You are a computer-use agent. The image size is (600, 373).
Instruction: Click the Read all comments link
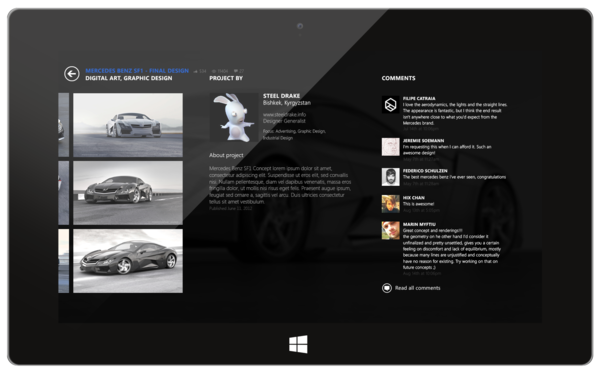tap(417, 288)
